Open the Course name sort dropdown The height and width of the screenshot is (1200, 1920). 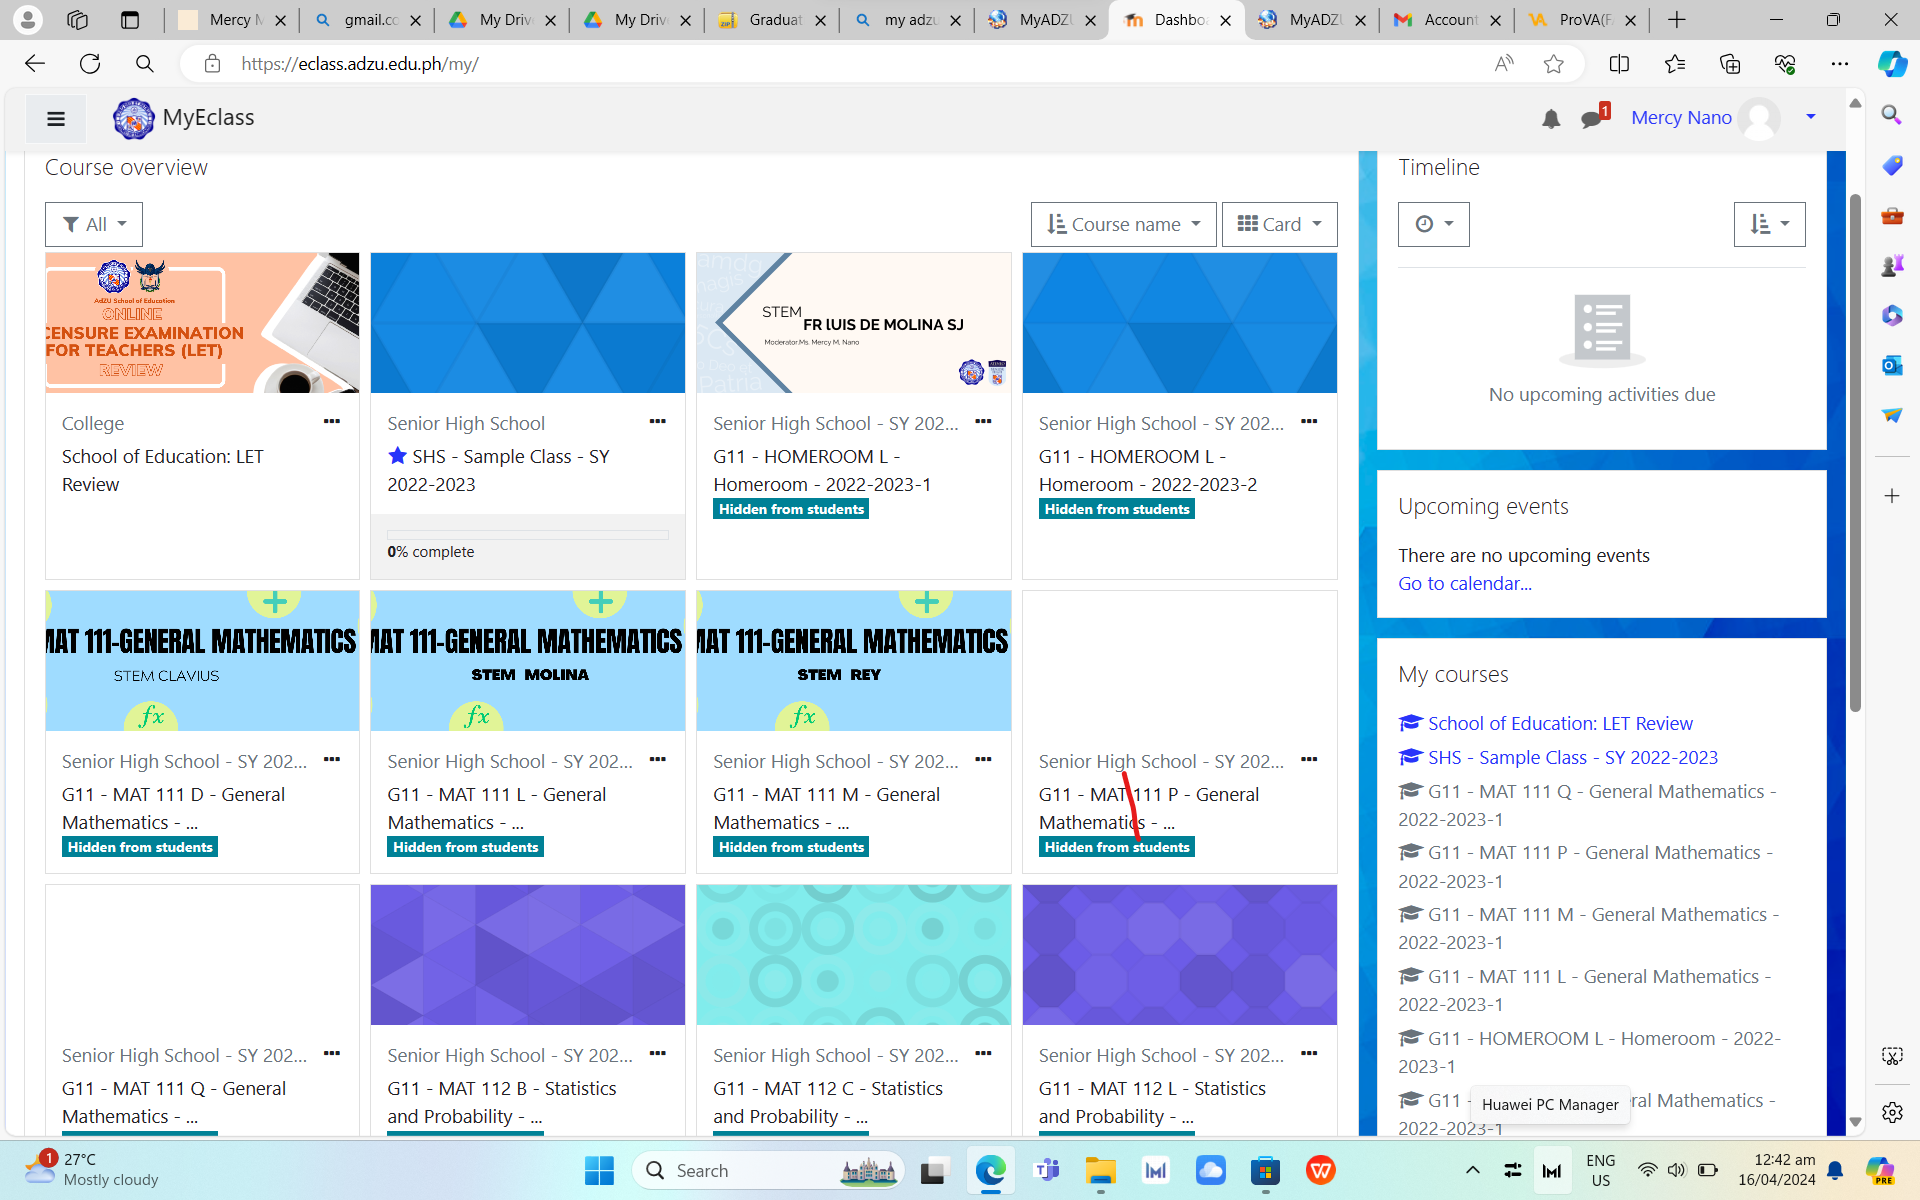pos(1122,223)
